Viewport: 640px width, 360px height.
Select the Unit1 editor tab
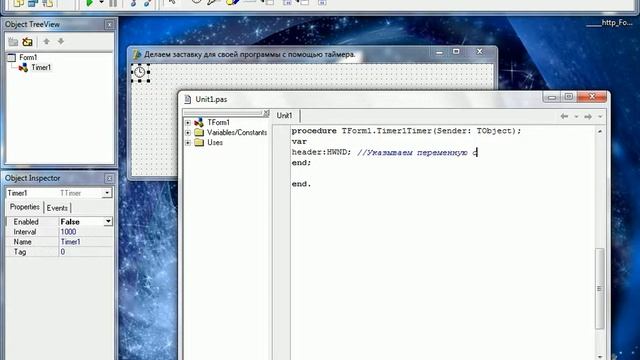click(x=284, y=116)
